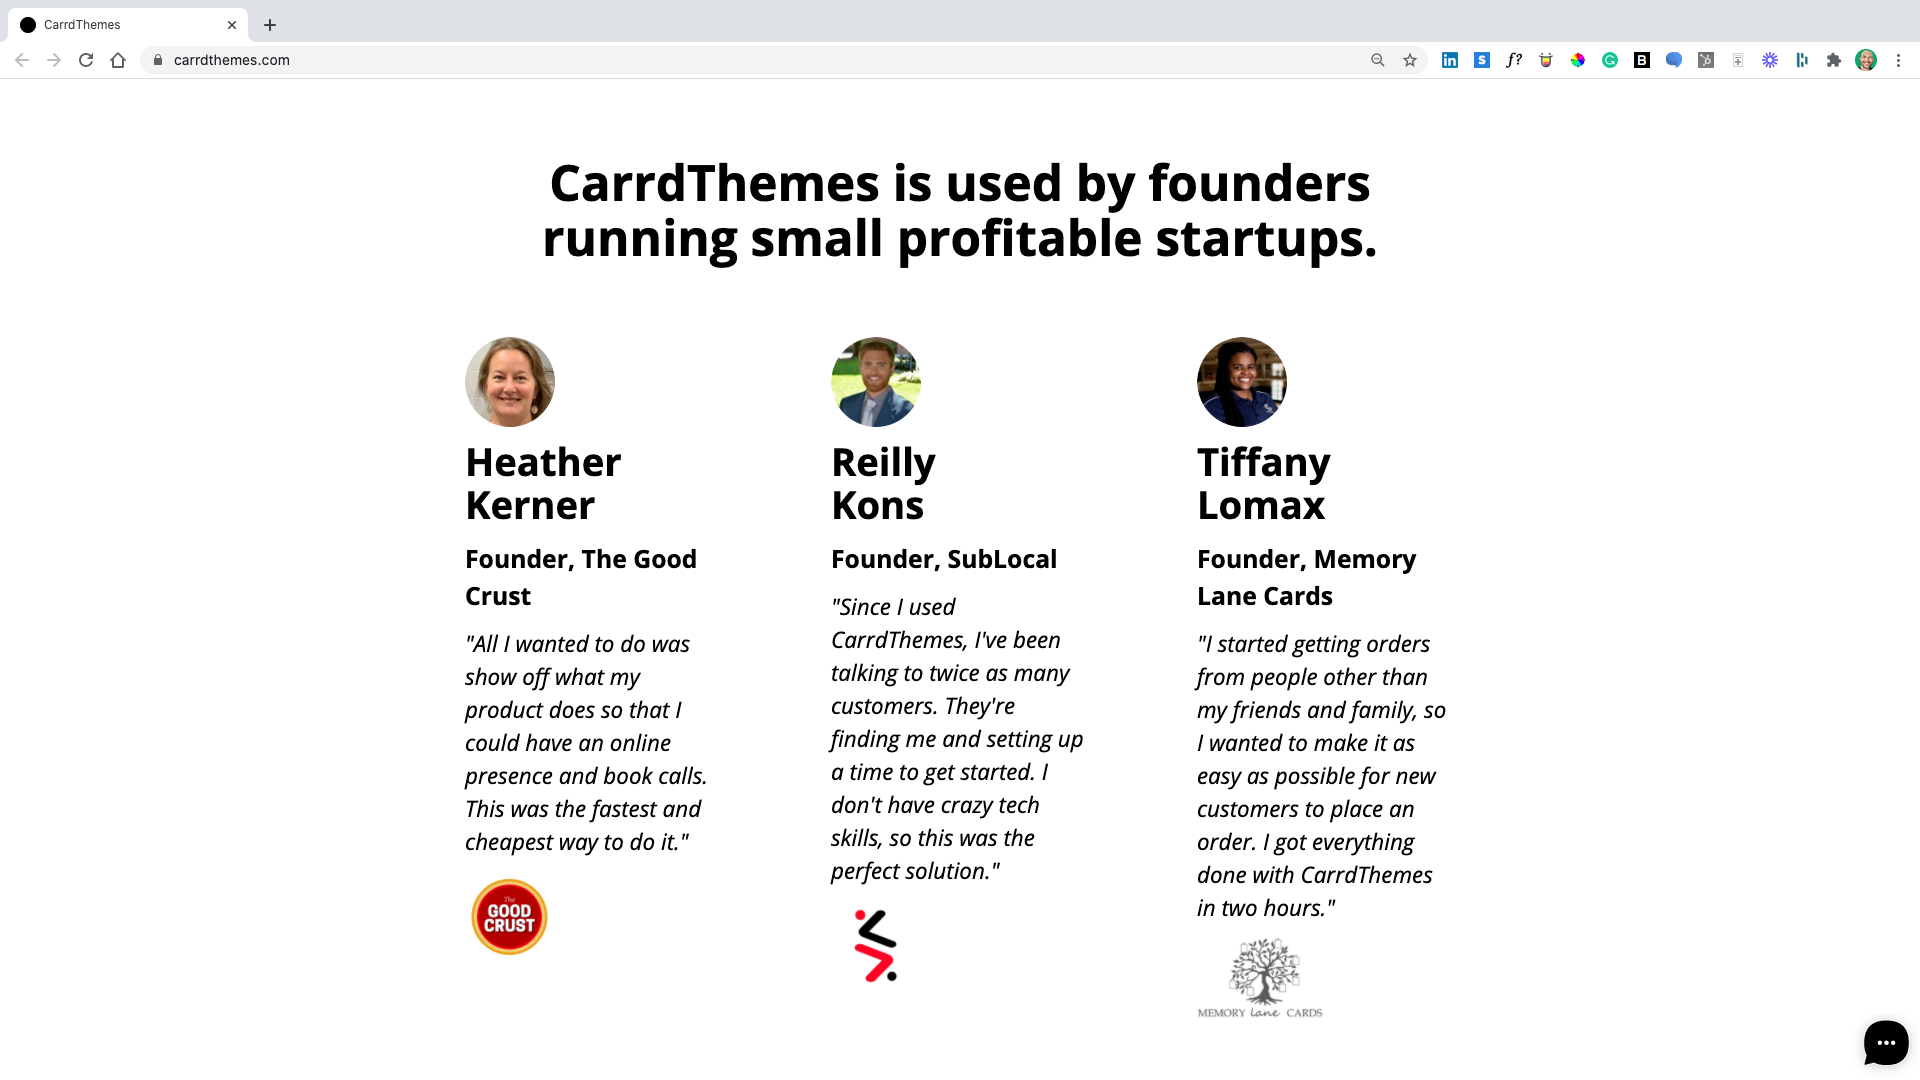Open the LinkedIn extension
The width and height of the screenshot is (1920, 1080).
pos(1450,60)
